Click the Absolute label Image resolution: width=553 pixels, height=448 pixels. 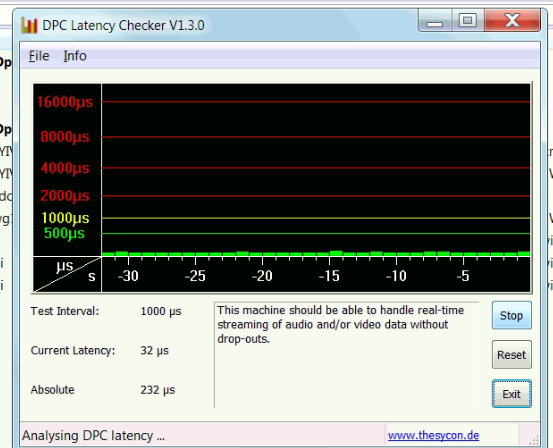(x=53, y=390)
